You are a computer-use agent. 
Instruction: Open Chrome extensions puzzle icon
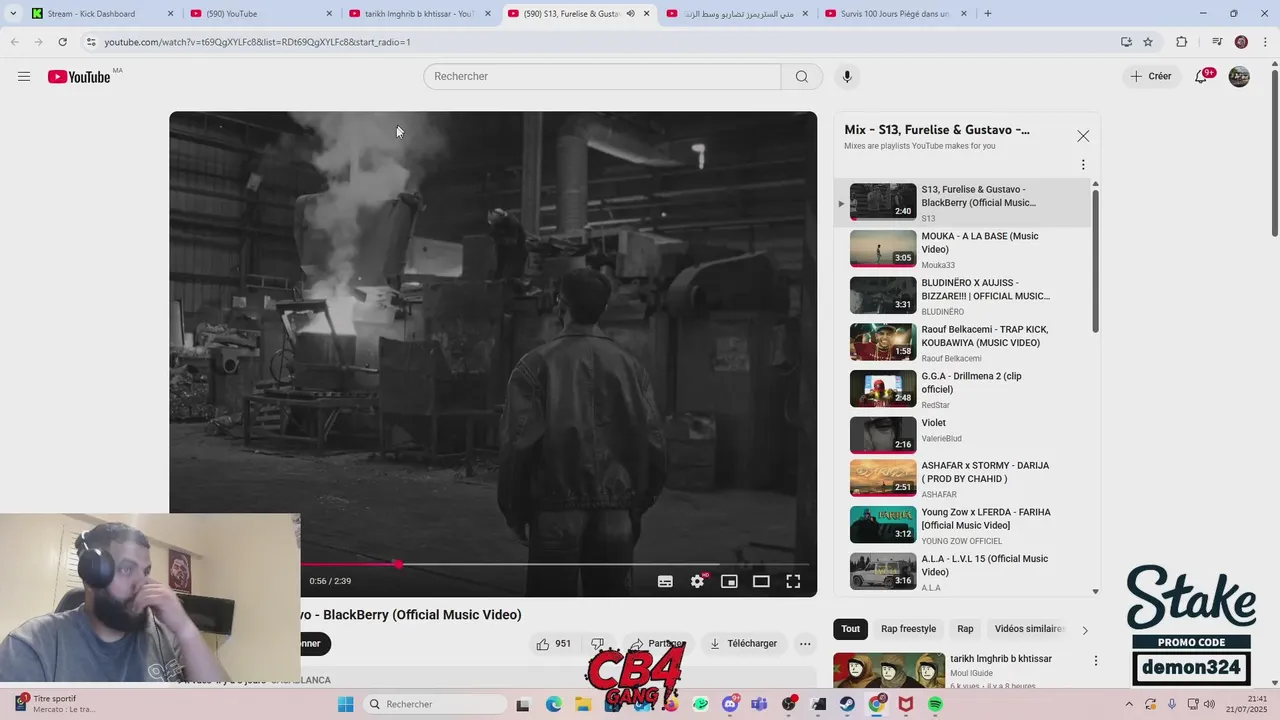click(x=1182, y=42)
